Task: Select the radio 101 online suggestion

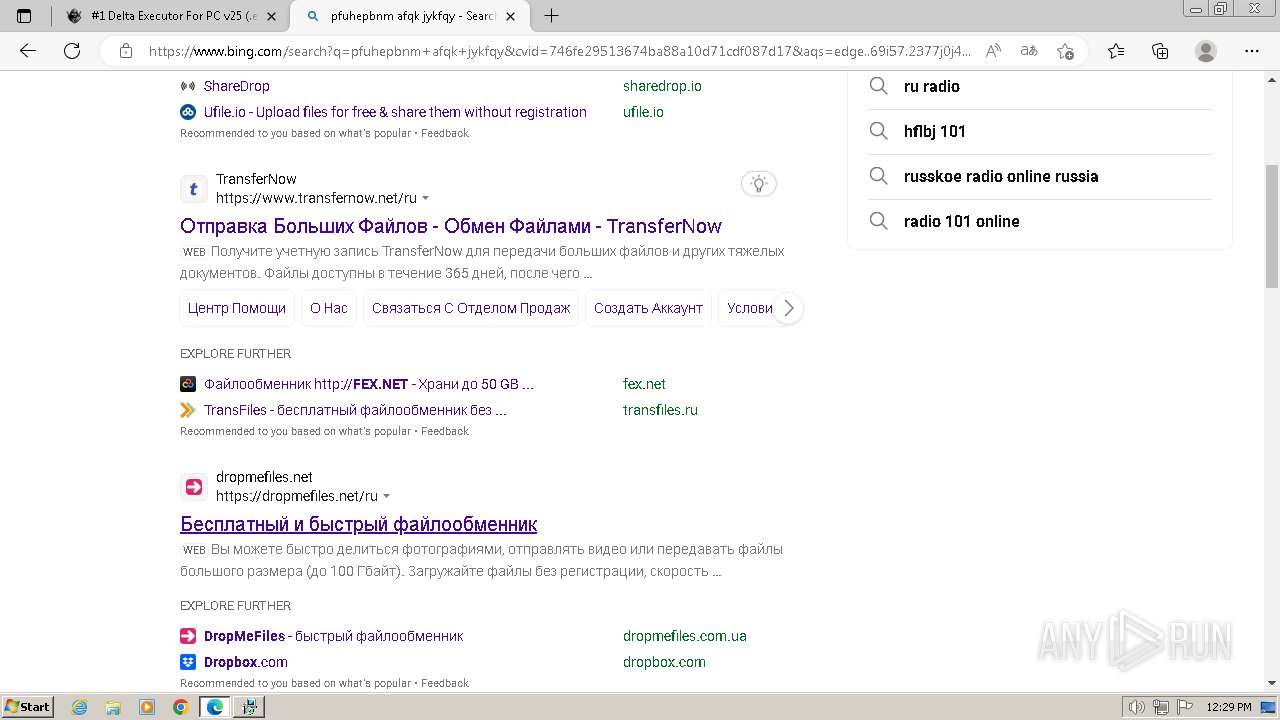Action: pyautogui.click(x=1040, y=221)
